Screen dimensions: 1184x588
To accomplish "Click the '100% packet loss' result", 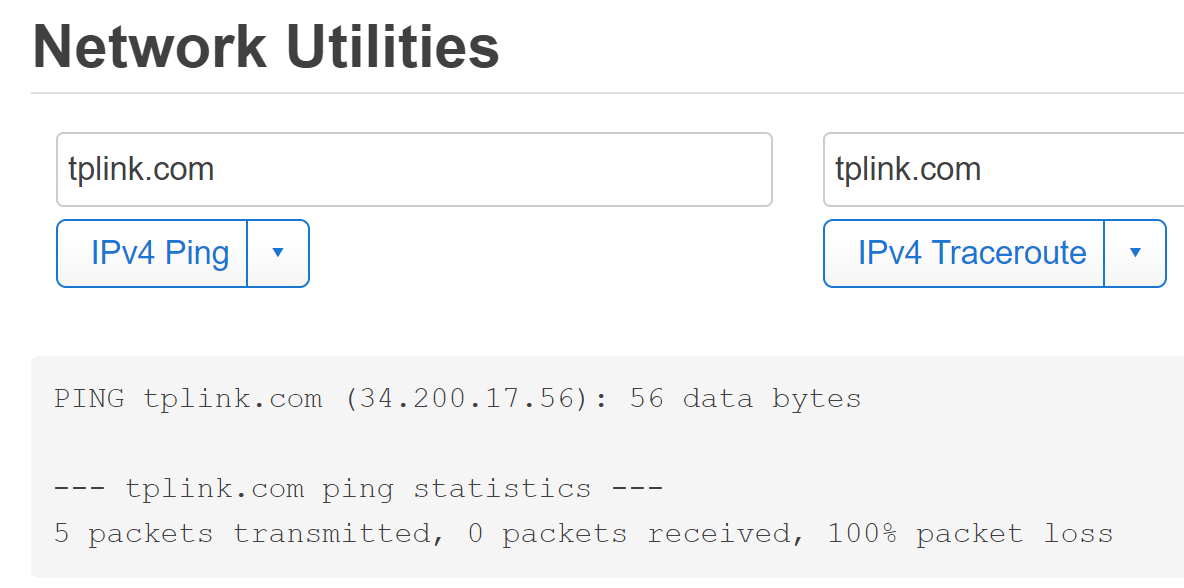I will 969,534.
